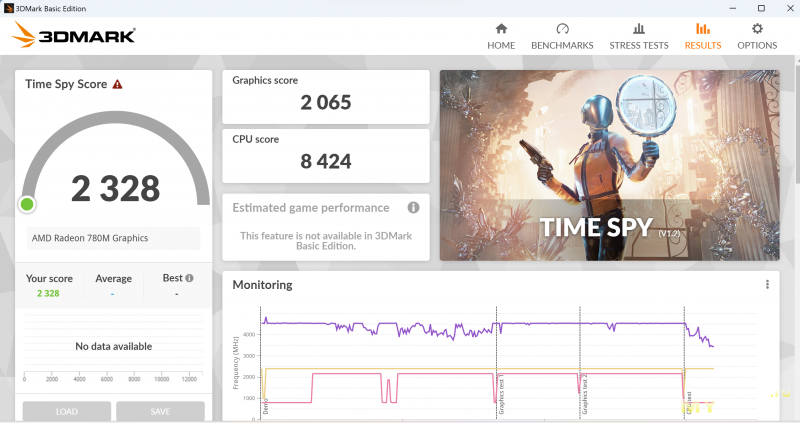This screenshot has width=800, height=423.
Task: Click the No data available text
Action: (x=114, y=346)
